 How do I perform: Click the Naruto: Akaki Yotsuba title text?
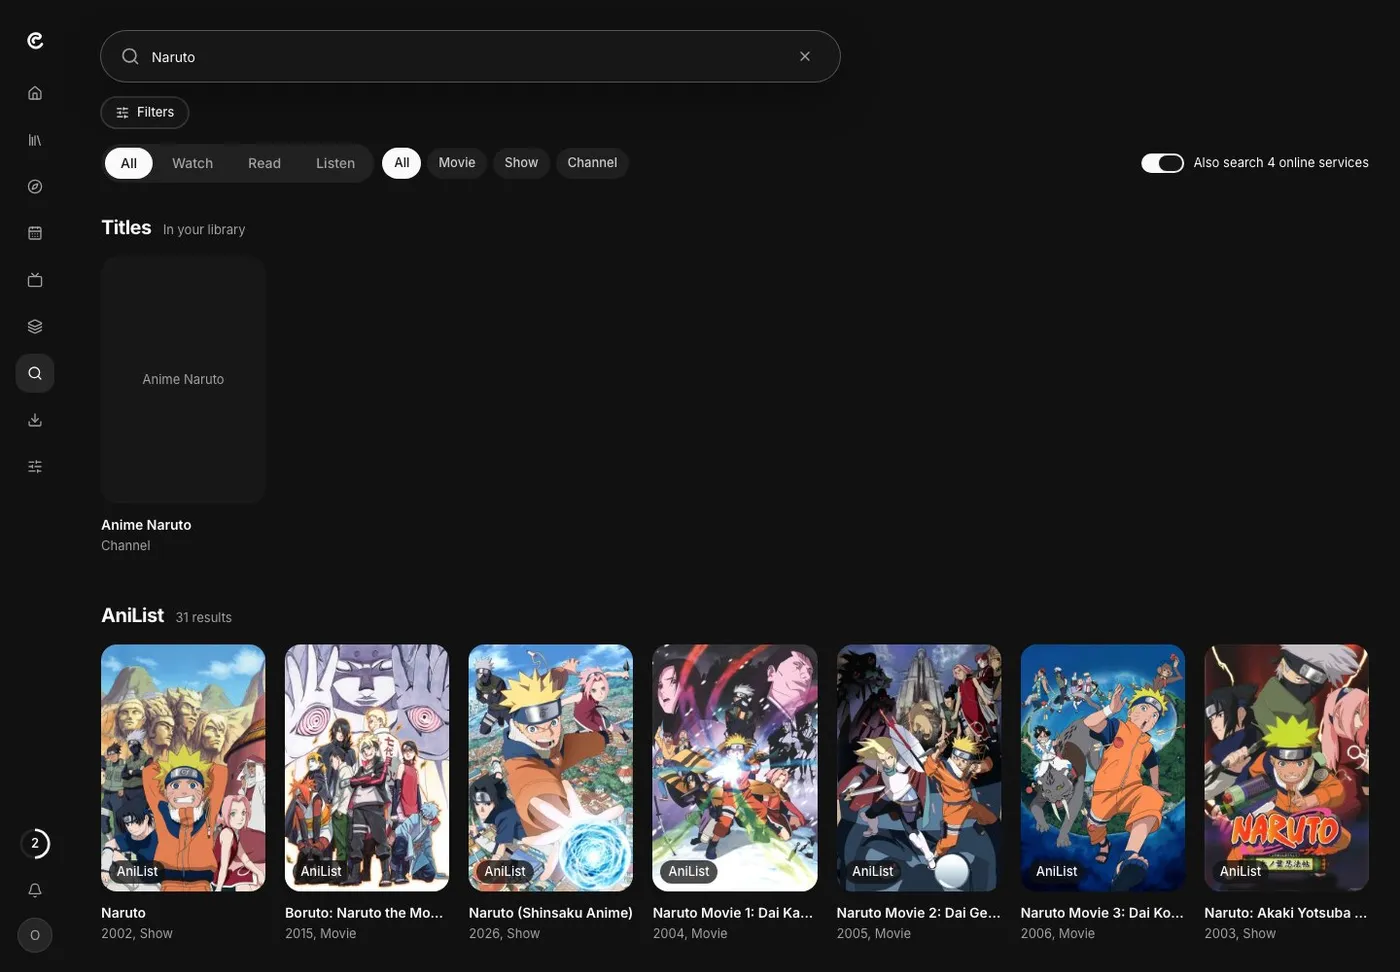click(1286, 913)
